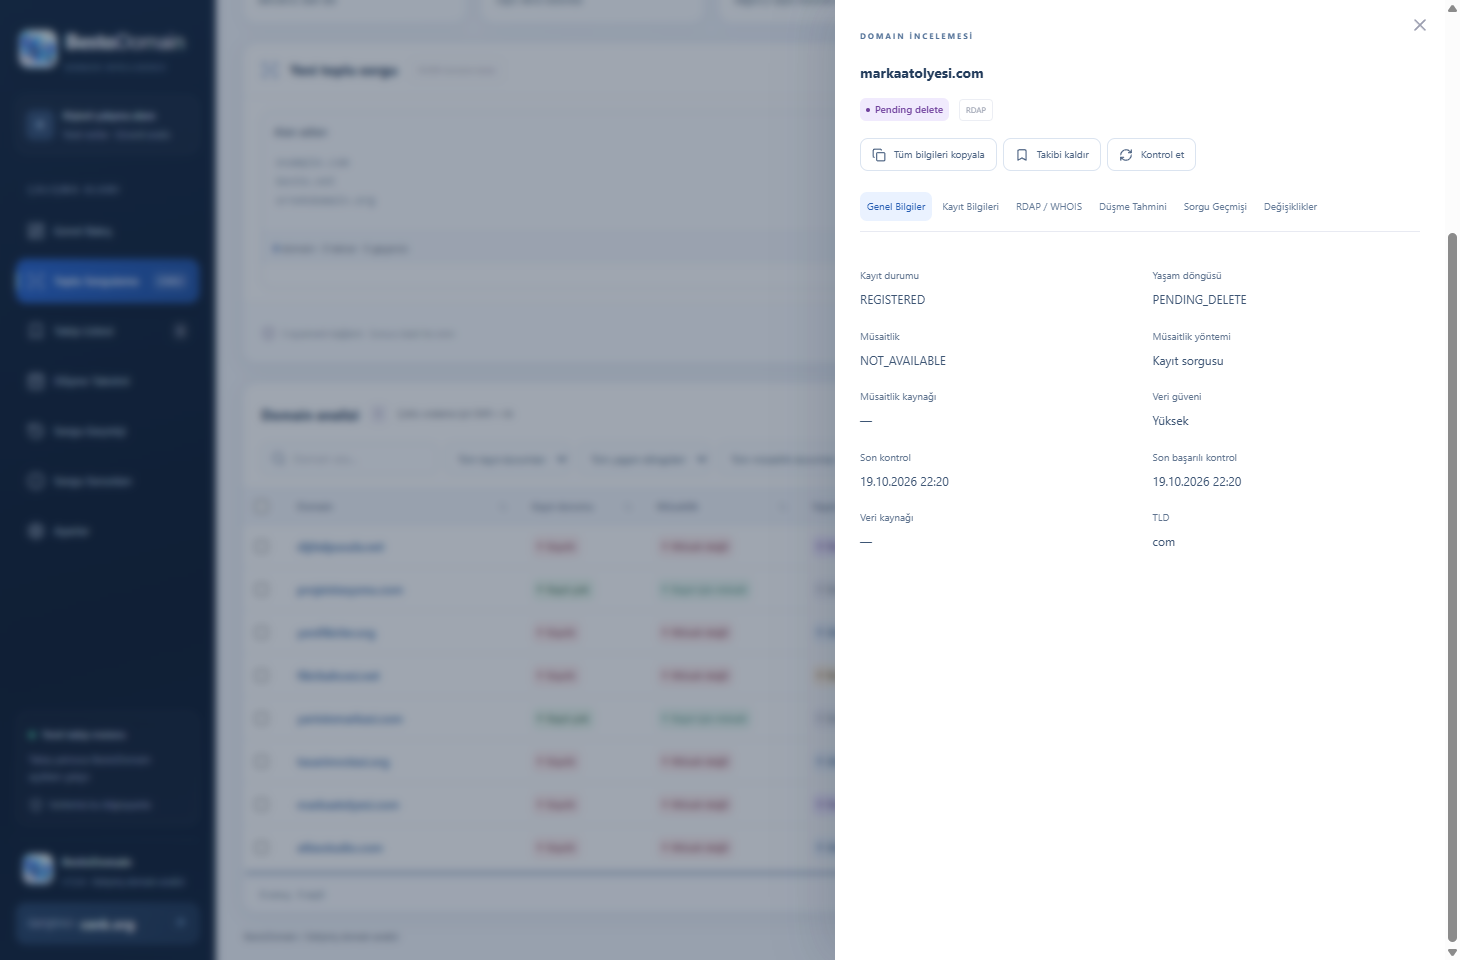The height and width of the screenshot is (960, 1460).
Task: Click the scrollbar down arrow
Action: click(1452, 952)
